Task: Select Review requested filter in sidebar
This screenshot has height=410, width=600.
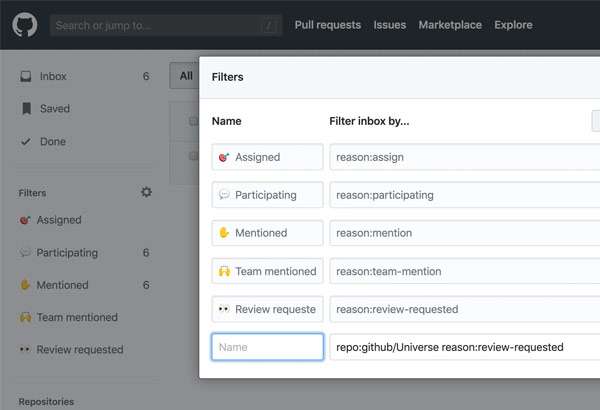Action: (x=79, y=350)
